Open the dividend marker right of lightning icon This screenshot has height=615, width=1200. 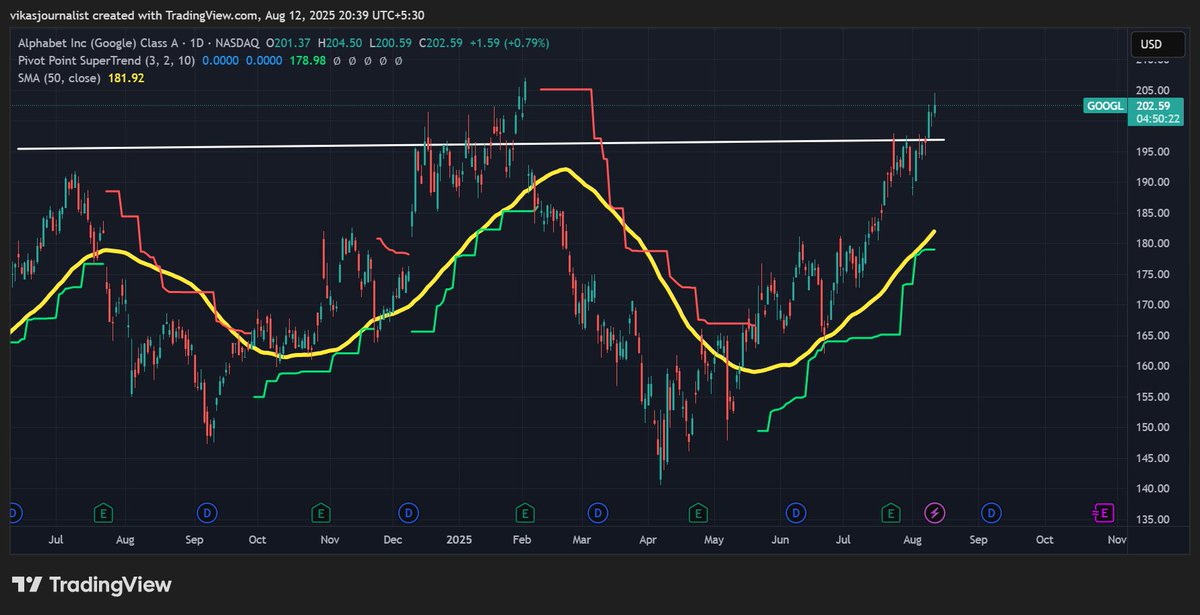pos(991,513)
